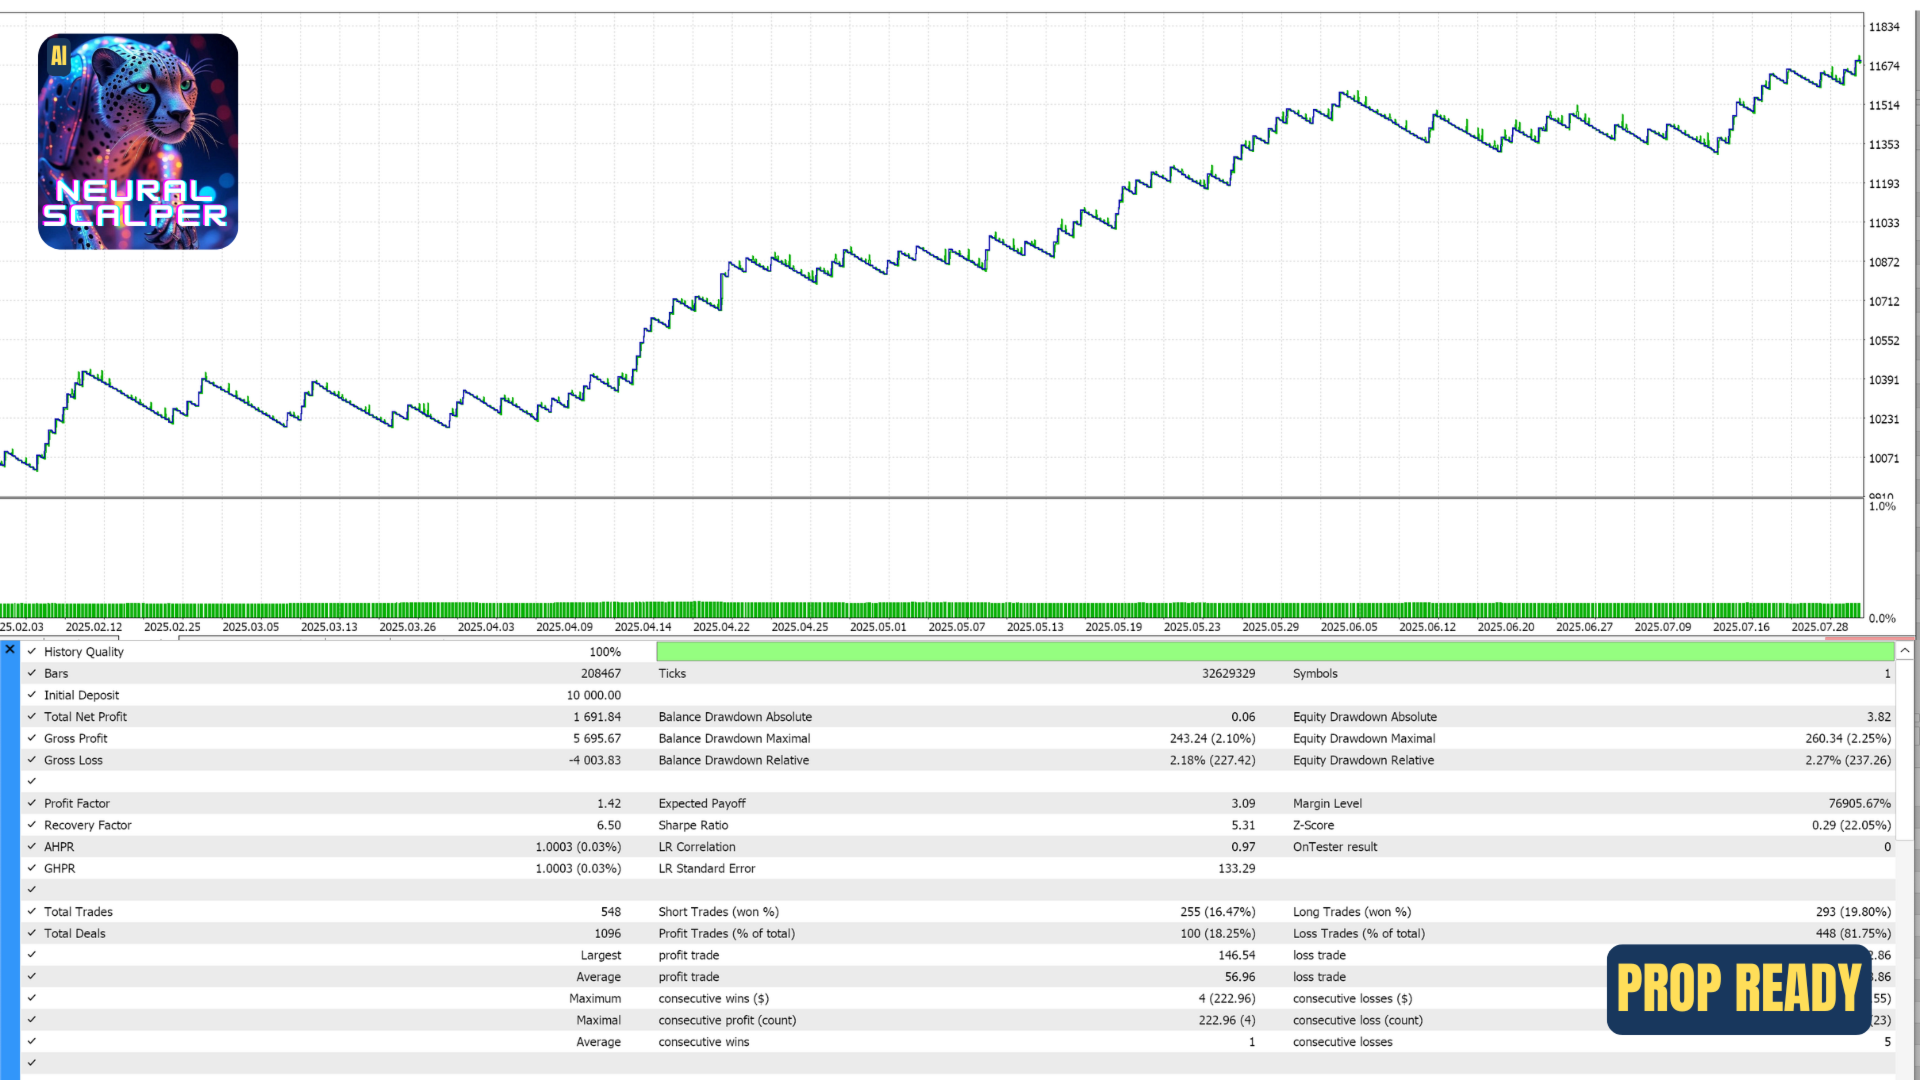Click the Neural Scalper cheetah logo
Image resolution: width=1920 pixels, height=1080 pixels.
(x=138, y=141)
